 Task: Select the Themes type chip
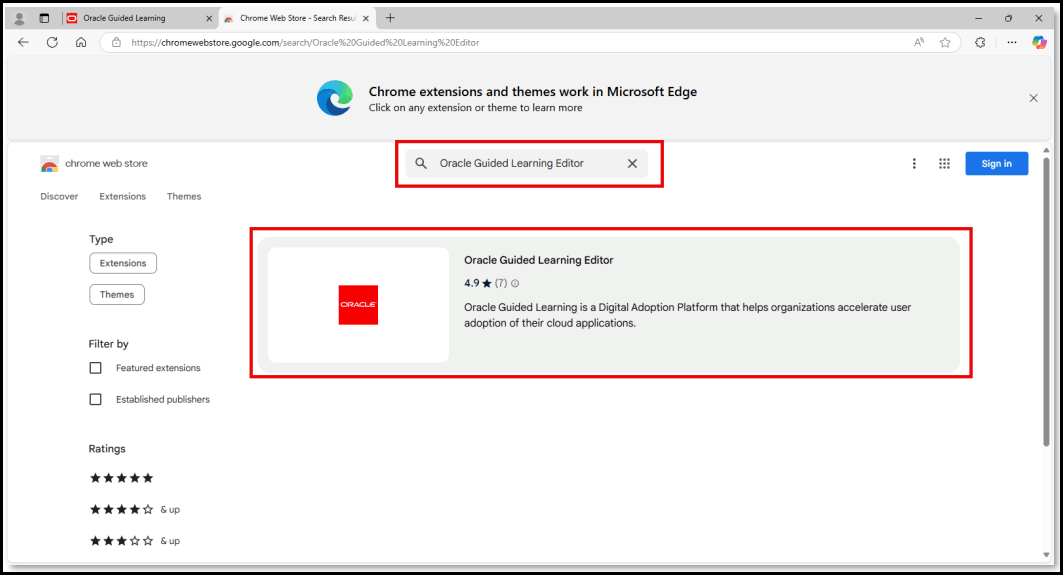117,294
